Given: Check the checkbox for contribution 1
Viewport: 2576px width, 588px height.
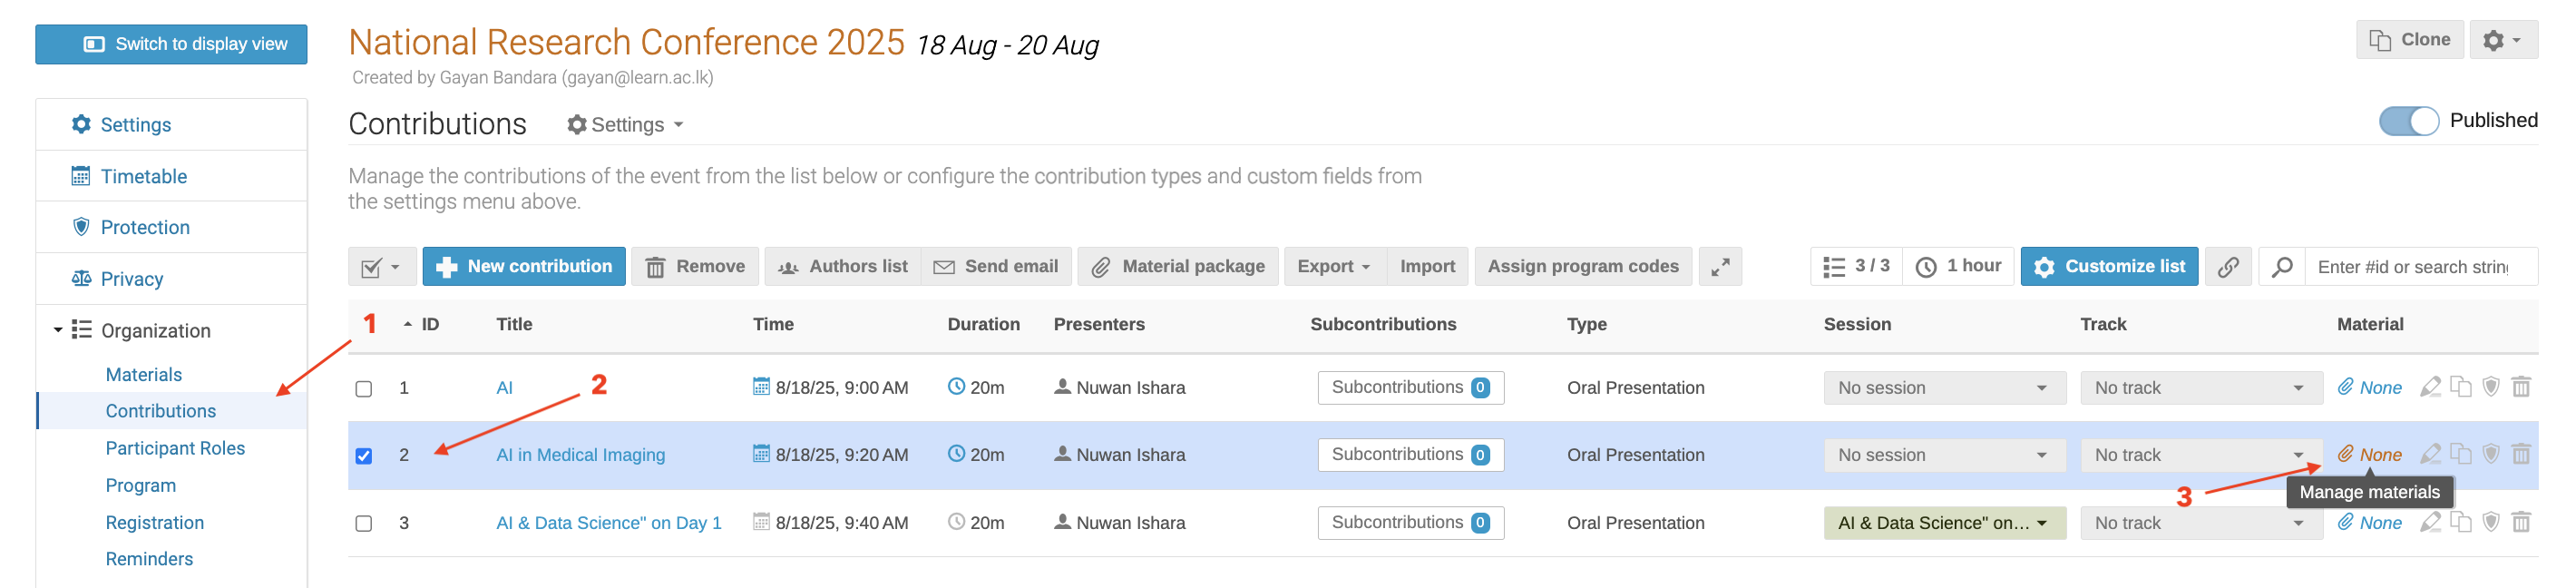Looking at the screenshot, I should pos(364,388).
